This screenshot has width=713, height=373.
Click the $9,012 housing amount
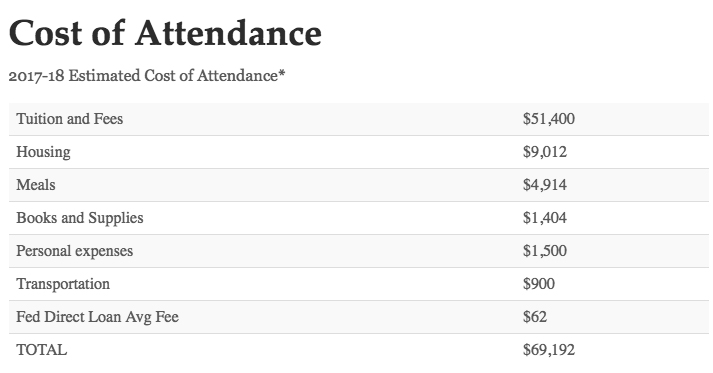pos(545,152)
